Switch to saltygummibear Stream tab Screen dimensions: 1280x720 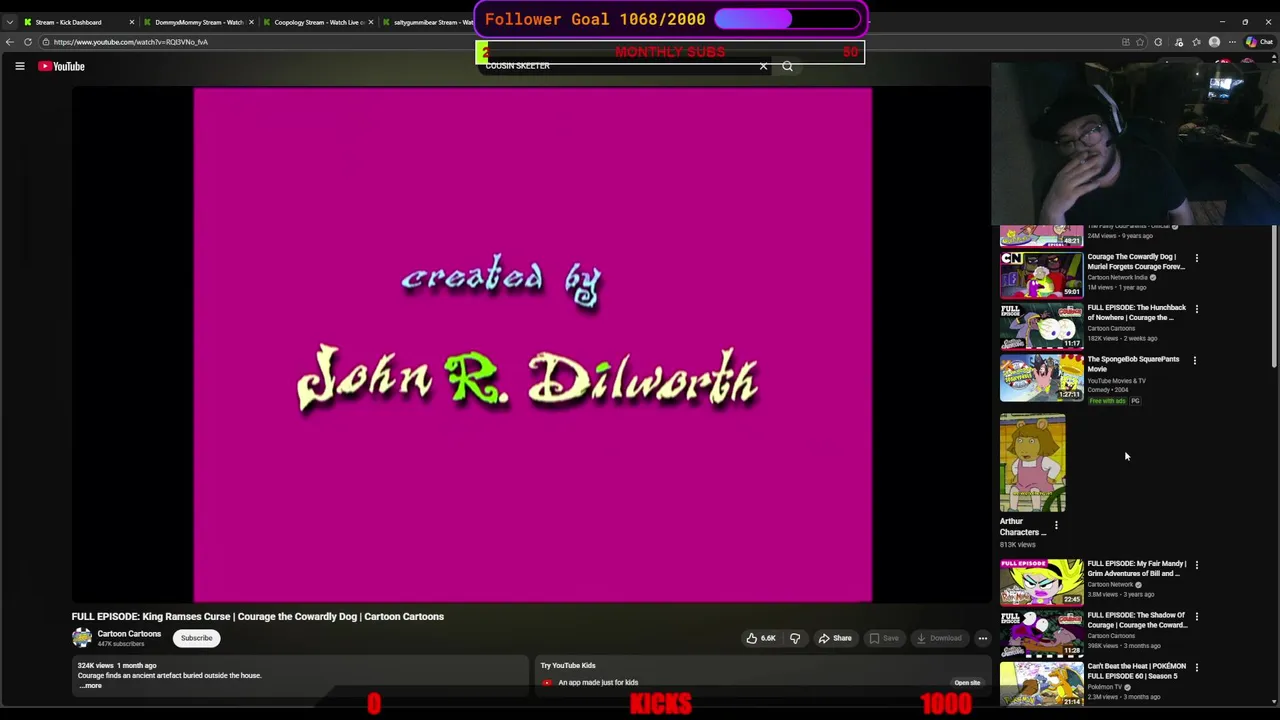click(x=428, y=22)
